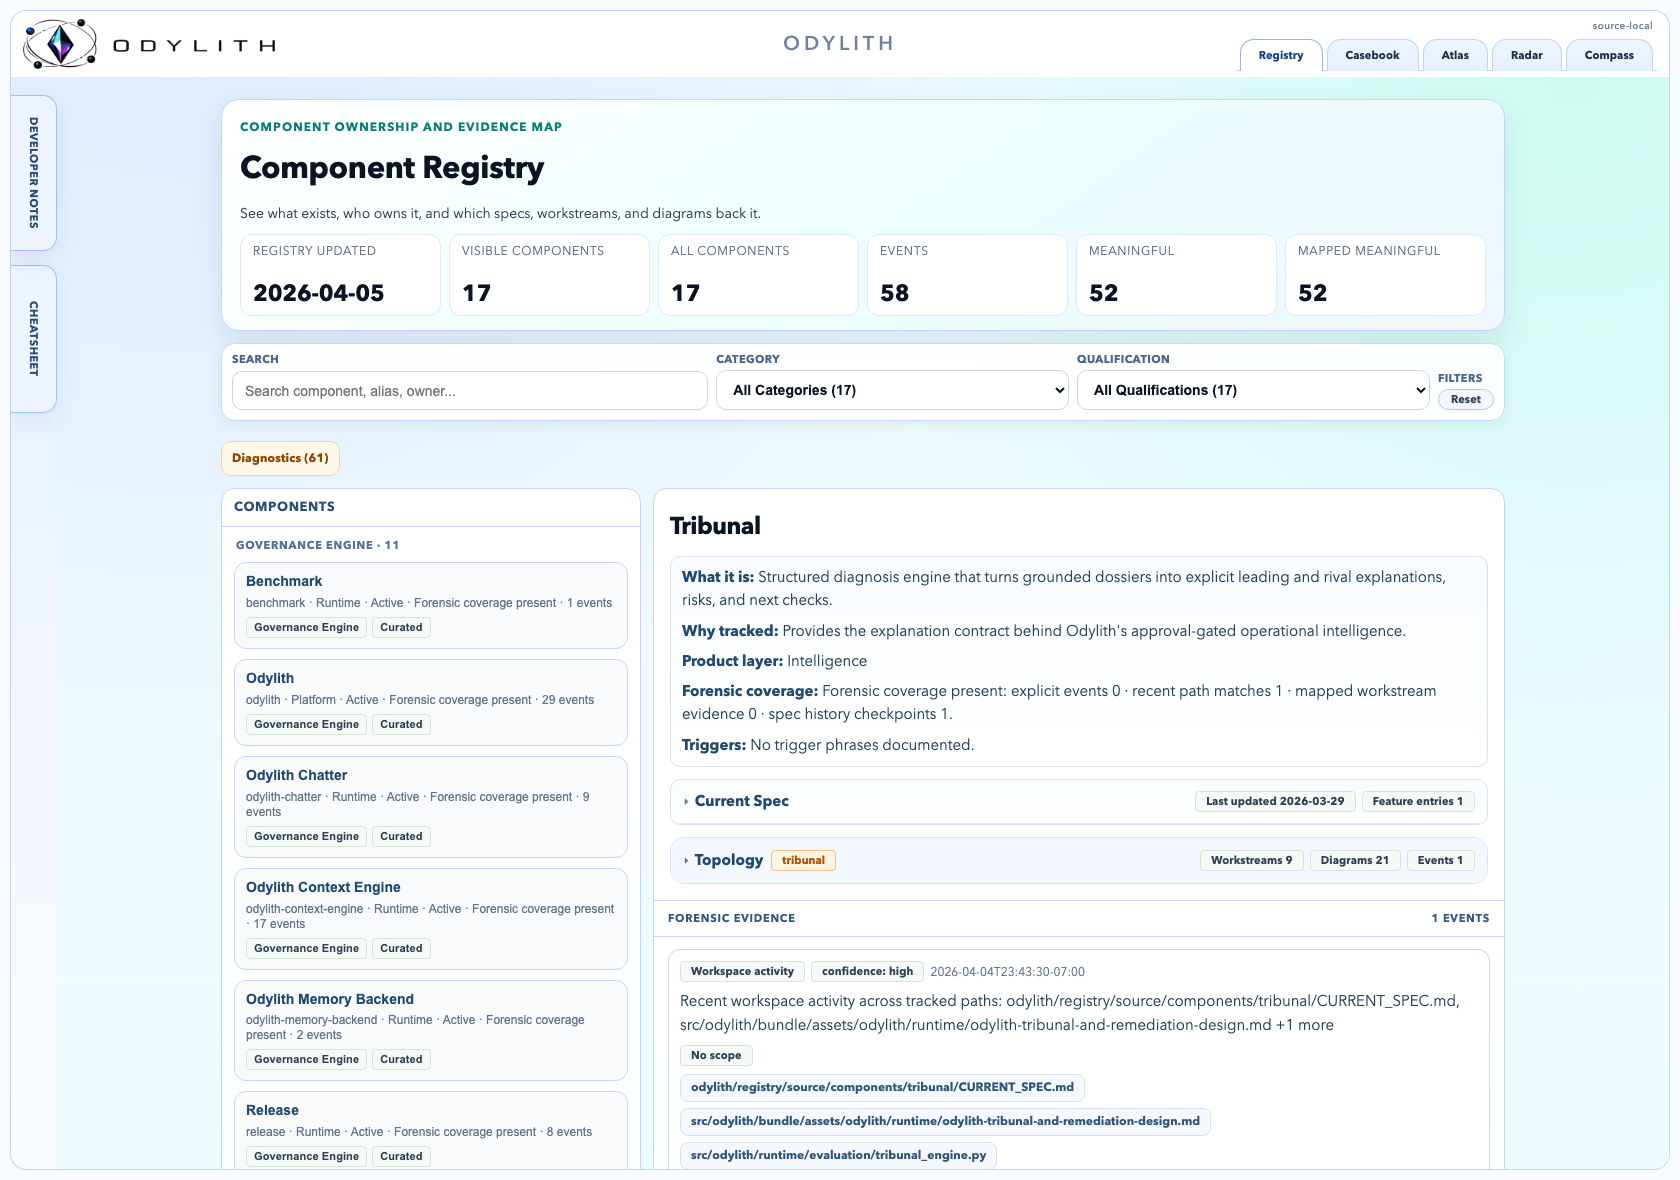
Task: Open the Cheatsheet side panel
Action: click(x=34, y=339)
